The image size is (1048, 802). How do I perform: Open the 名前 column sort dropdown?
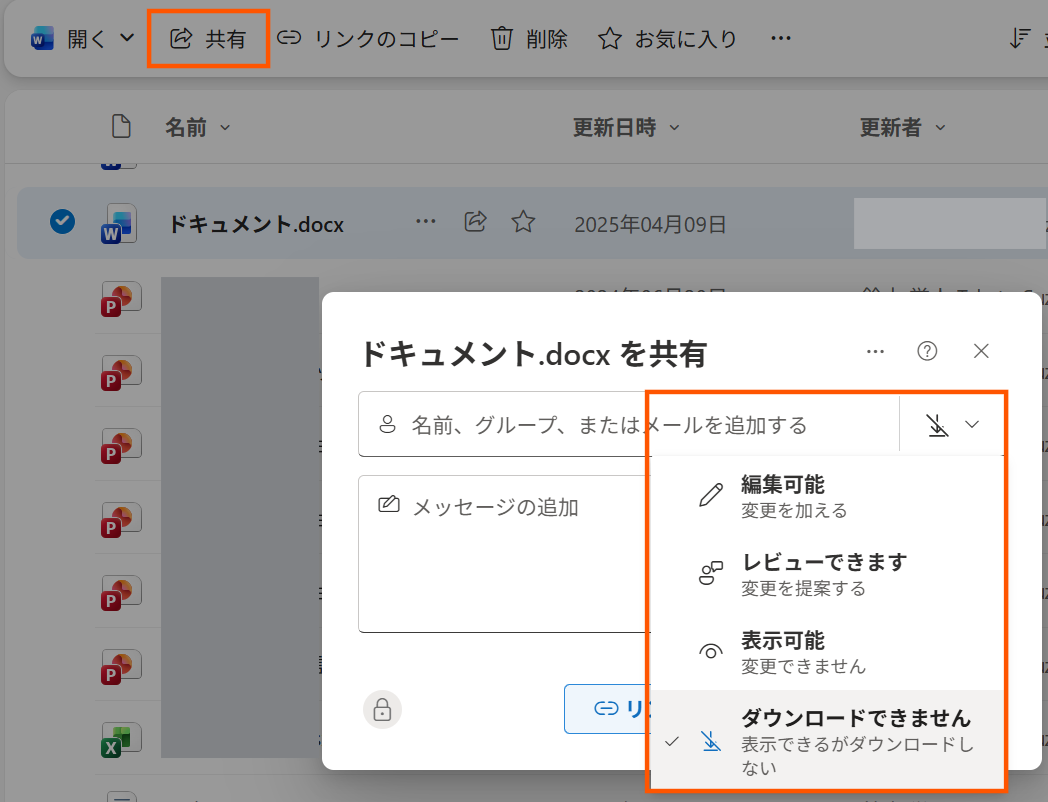pyautogui.click(x=225, y=128)
